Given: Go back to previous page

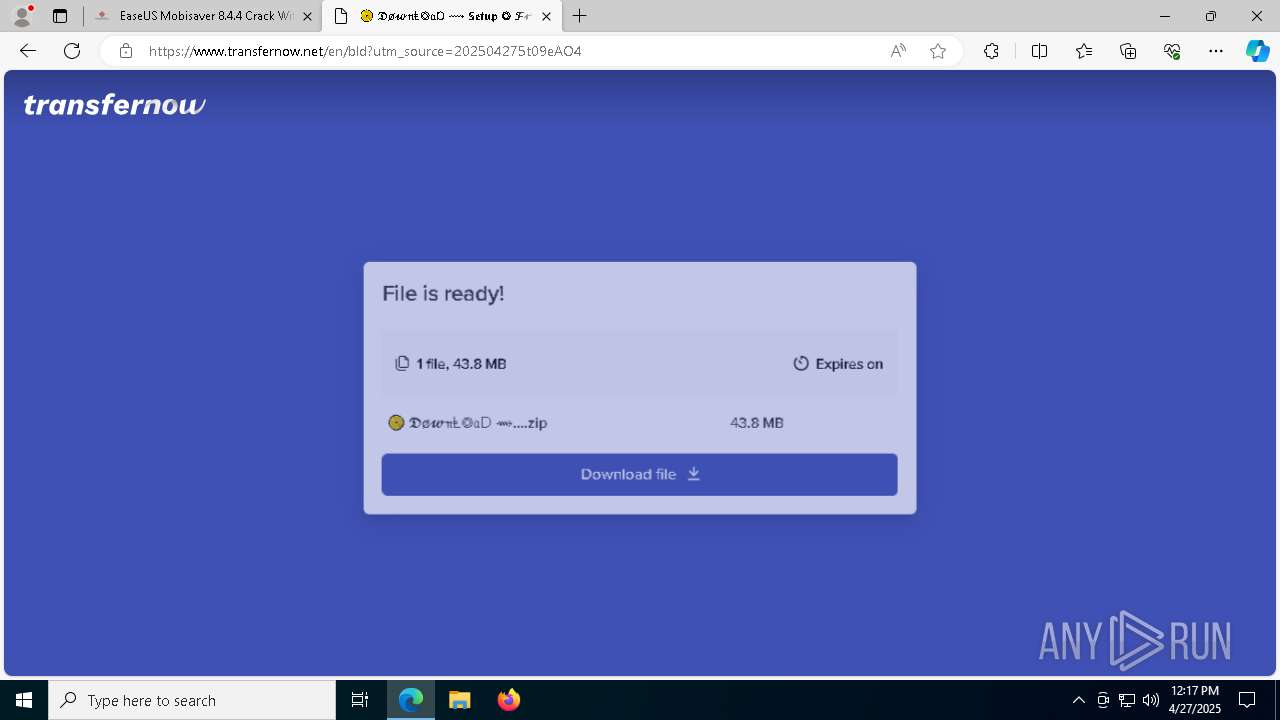Looking at the screenshot, I should [x=28, y=51].
